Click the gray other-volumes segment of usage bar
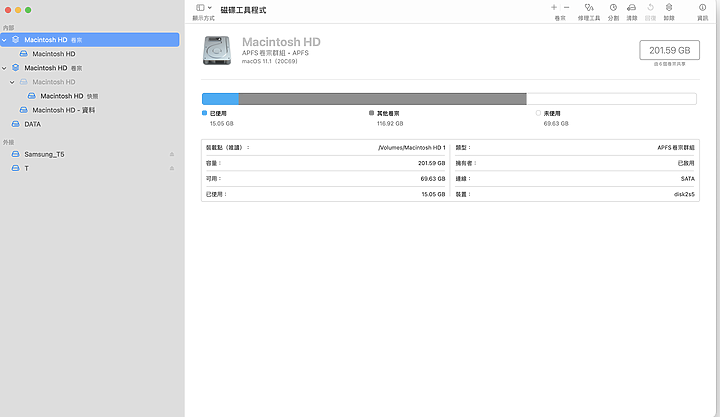Viewport: 720px width, 417px height. tap(382, 99)
